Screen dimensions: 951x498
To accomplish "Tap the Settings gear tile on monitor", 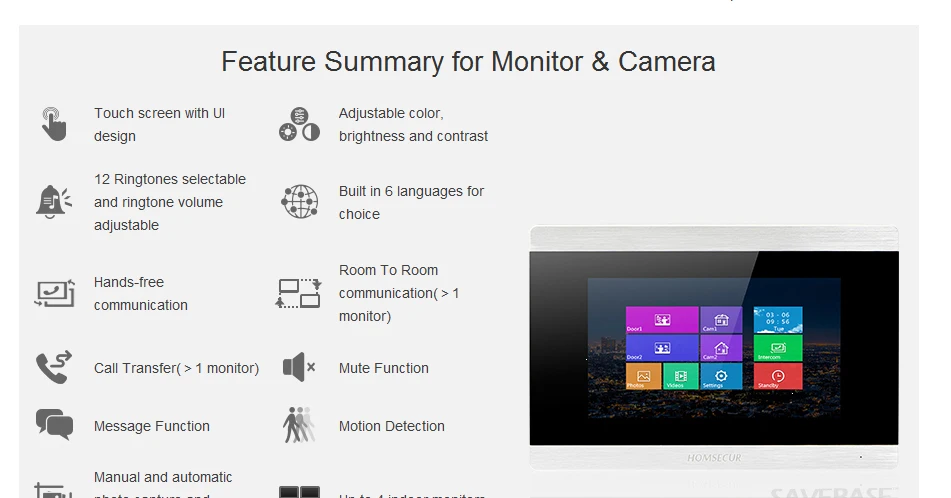I will tap(721, 376).
